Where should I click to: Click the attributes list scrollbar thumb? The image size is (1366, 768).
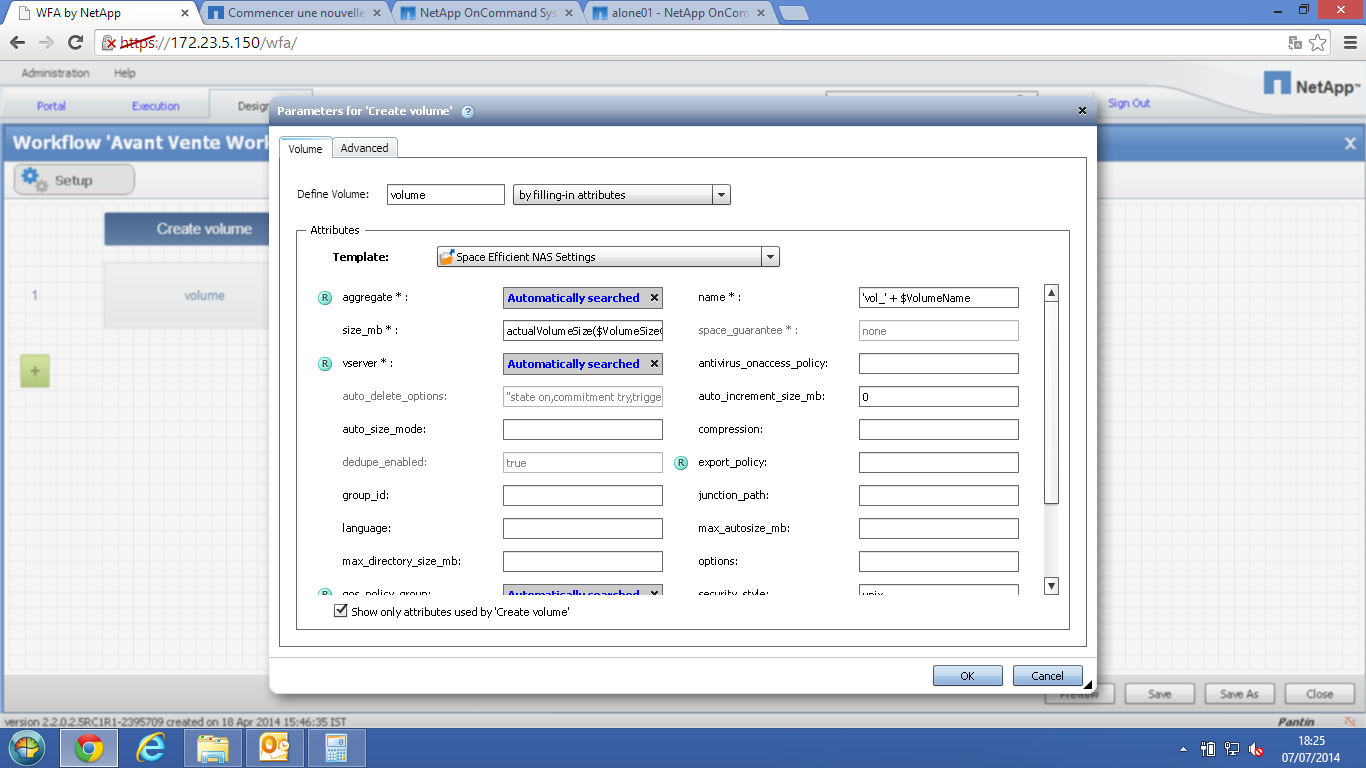[1051, 402]
